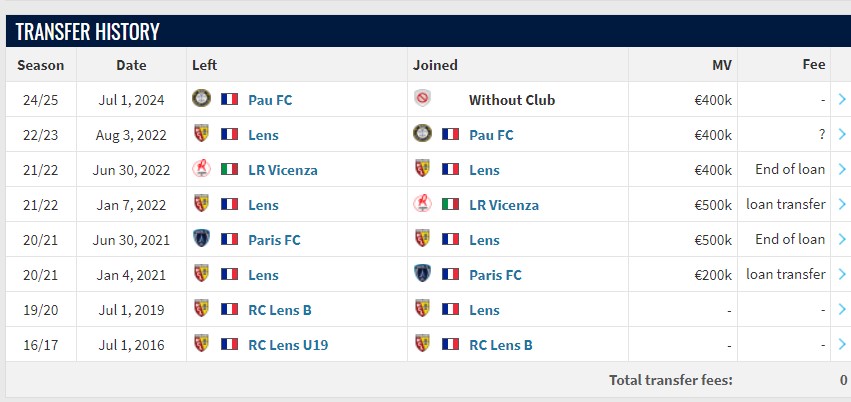Click the Italian flag next to joined LR Vicenza
Viewport: 851px width, 402px height.
(x=450, y=205)
